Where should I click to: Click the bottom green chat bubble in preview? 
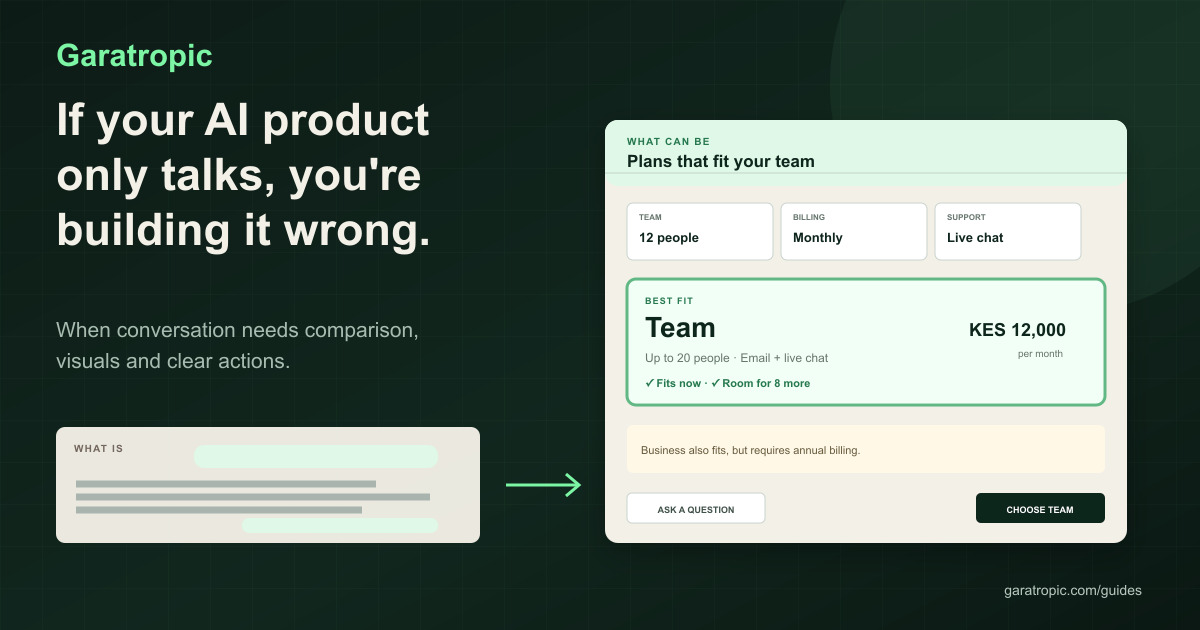[340, 525]
